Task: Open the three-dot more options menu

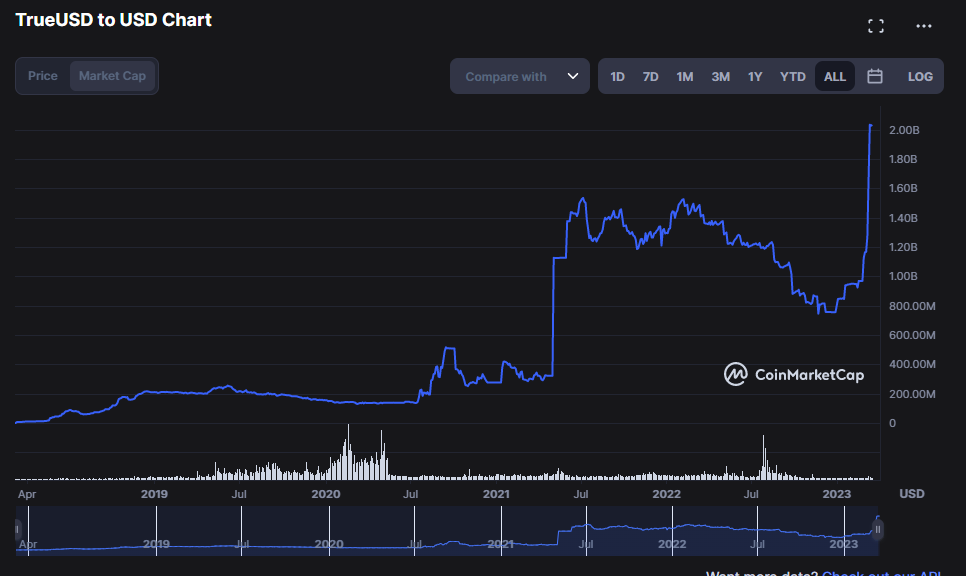Action: 923,26
